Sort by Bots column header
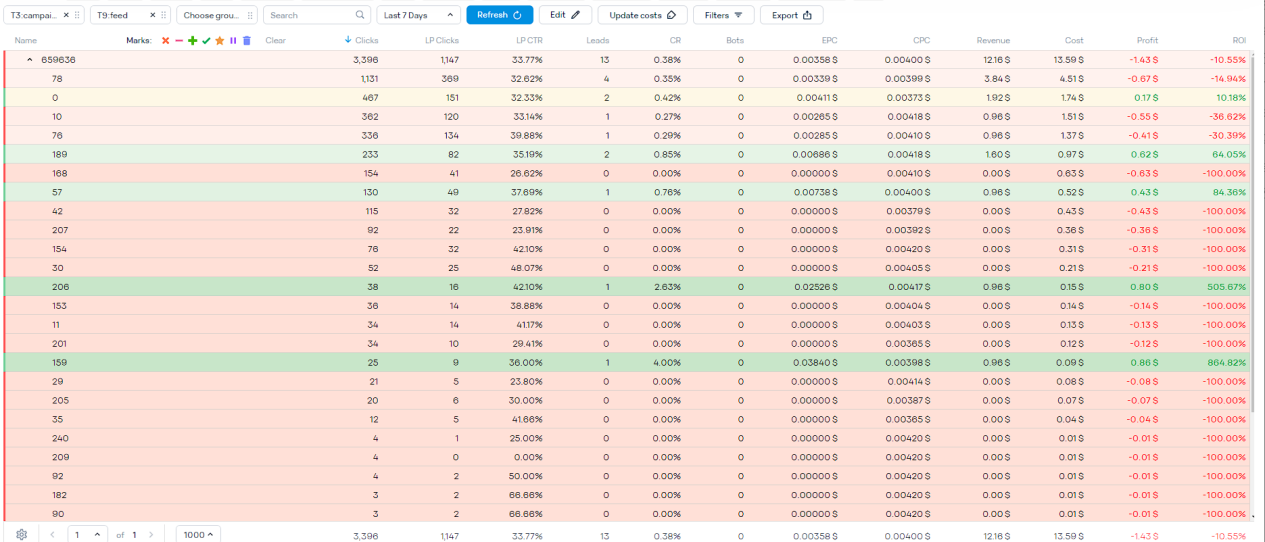This screenshot has width=1265, height=542. tap(735, 41)
